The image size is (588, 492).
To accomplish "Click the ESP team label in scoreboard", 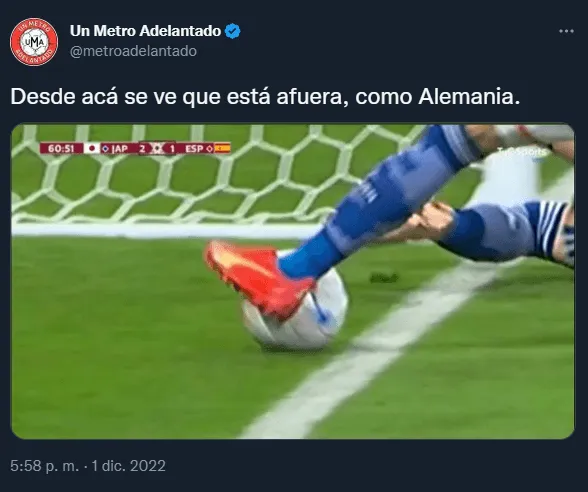I will pos(194,148).
